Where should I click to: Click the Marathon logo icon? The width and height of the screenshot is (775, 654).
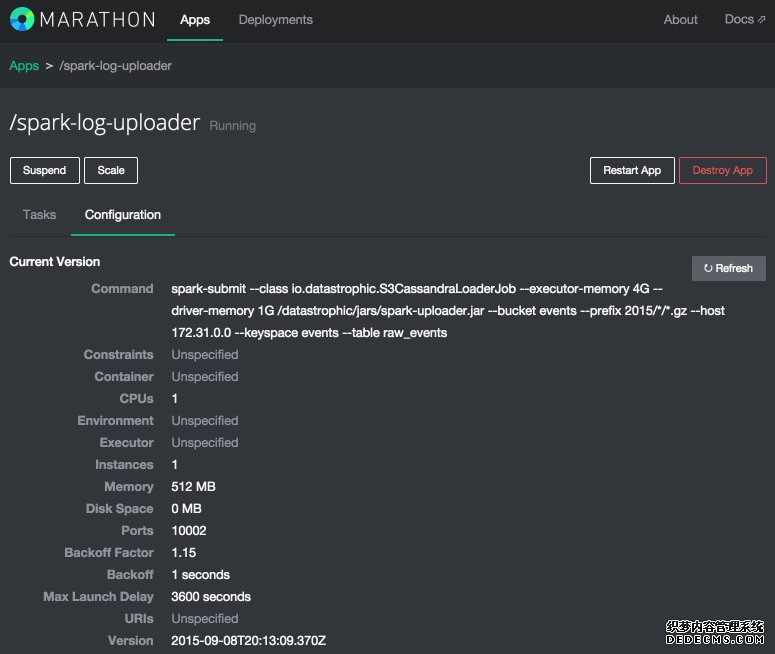pyautogui.click(x=22, y=19)
